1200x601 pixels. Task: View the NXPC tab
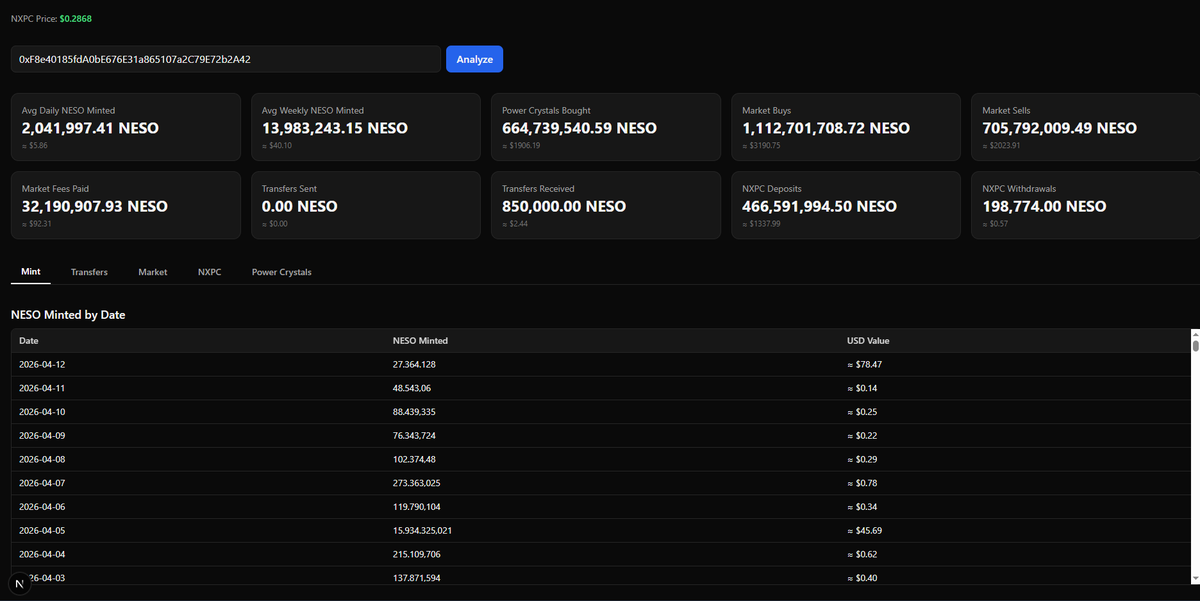[x=209, y=271]
